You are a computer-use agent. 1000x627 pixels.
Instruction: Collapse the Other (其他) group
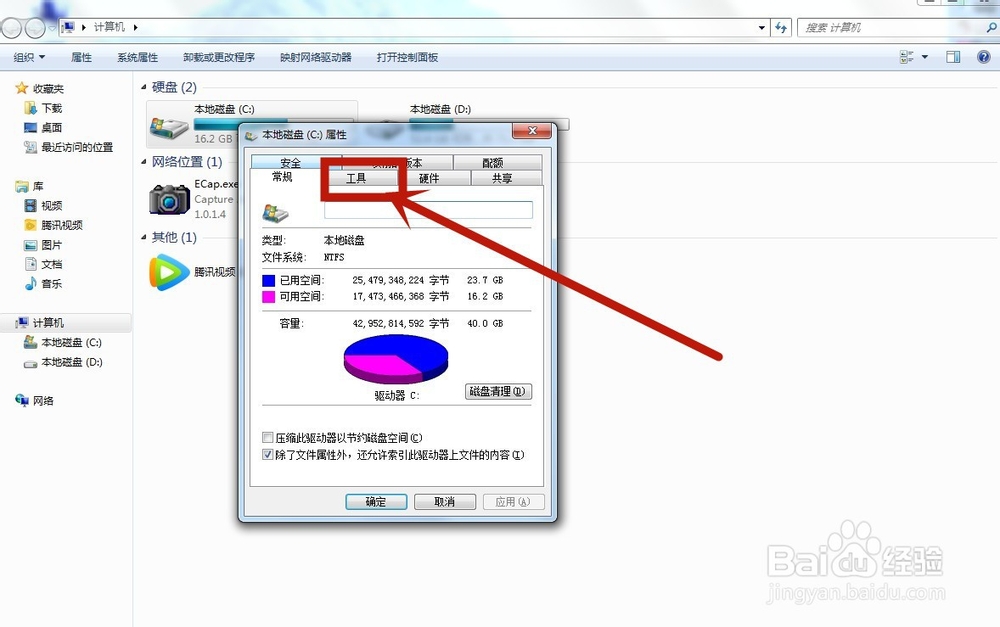coord(143,237)
